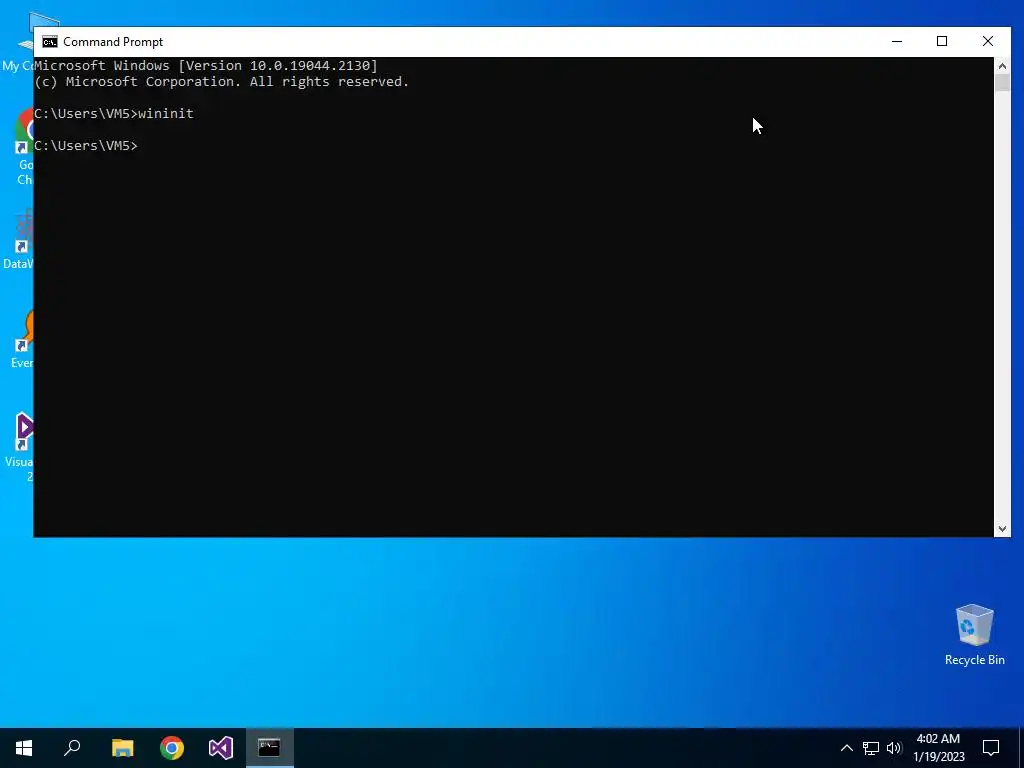
Task: Minimize the Command Prompt window
Action: [897, 41]
